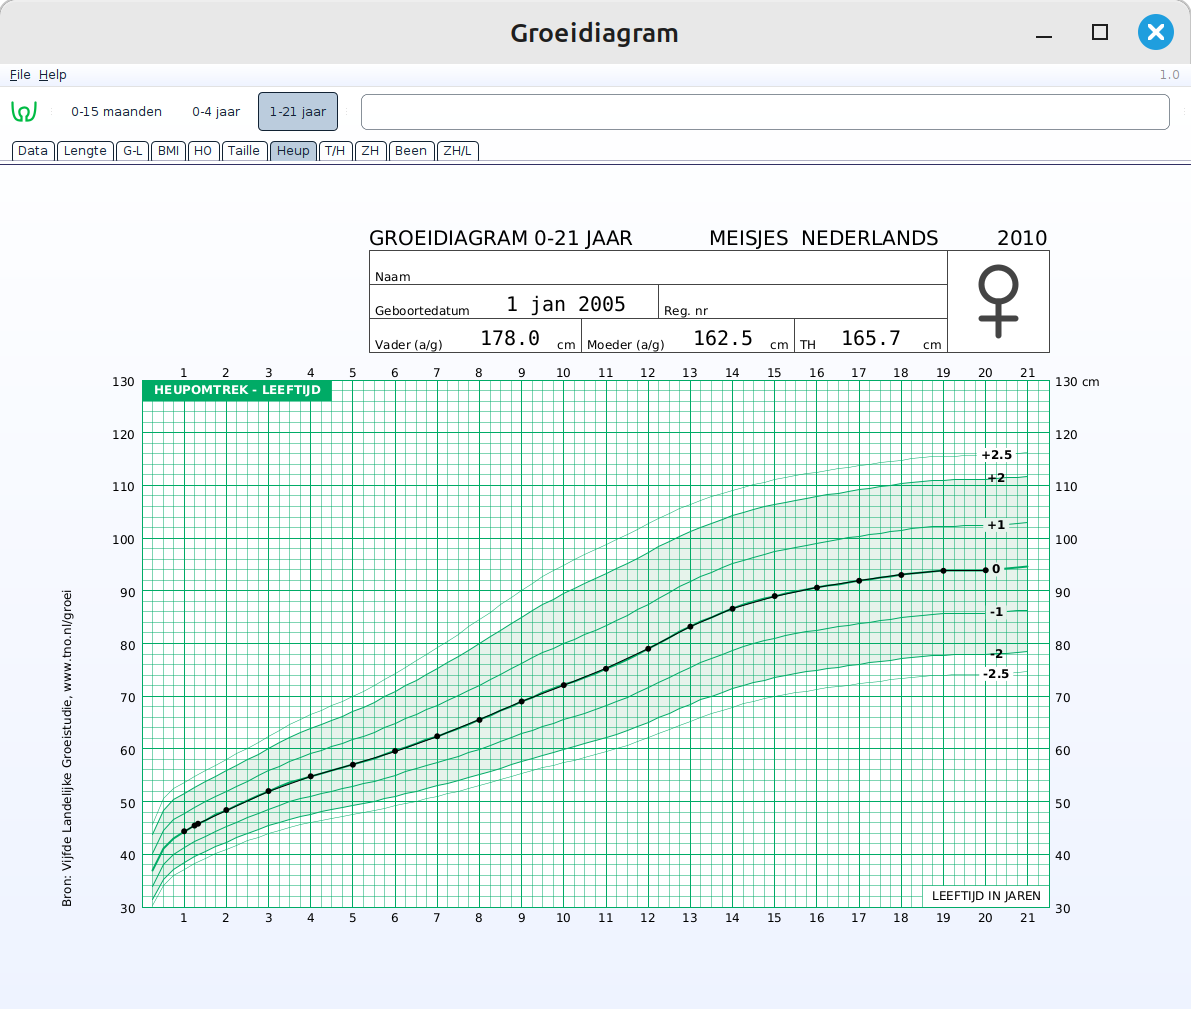Viewport: 1191px width, 1009px height.
Task: Switch to the T/H tab
Action: coord(335,151)
